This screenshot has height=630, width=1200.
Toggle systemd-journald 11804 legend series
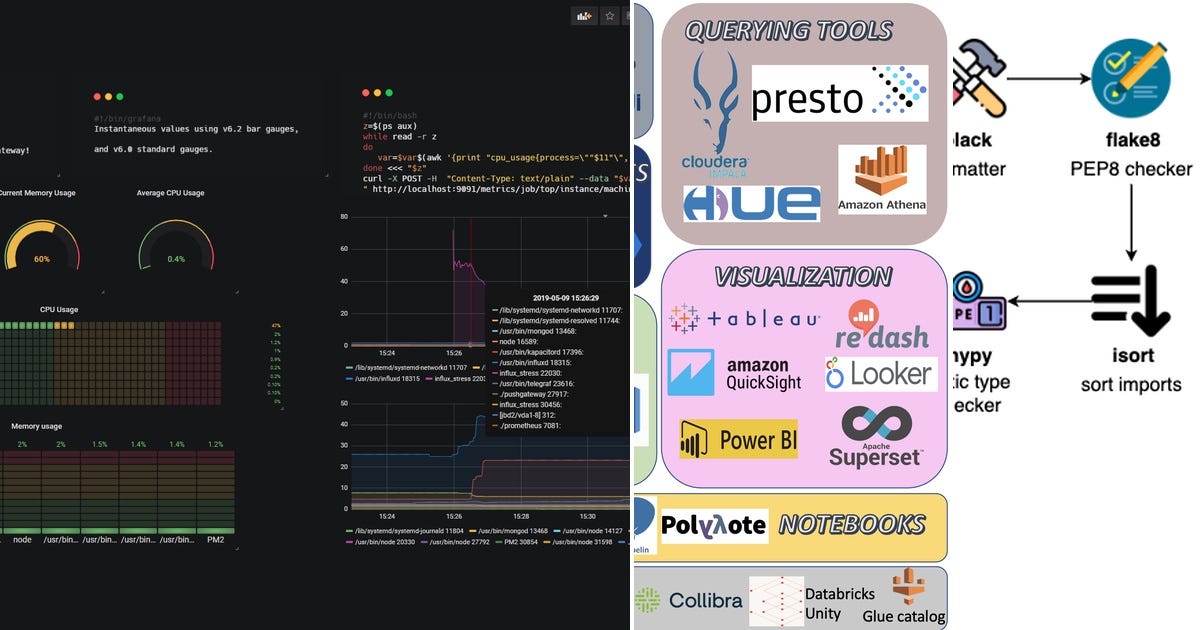coord(404,531)
